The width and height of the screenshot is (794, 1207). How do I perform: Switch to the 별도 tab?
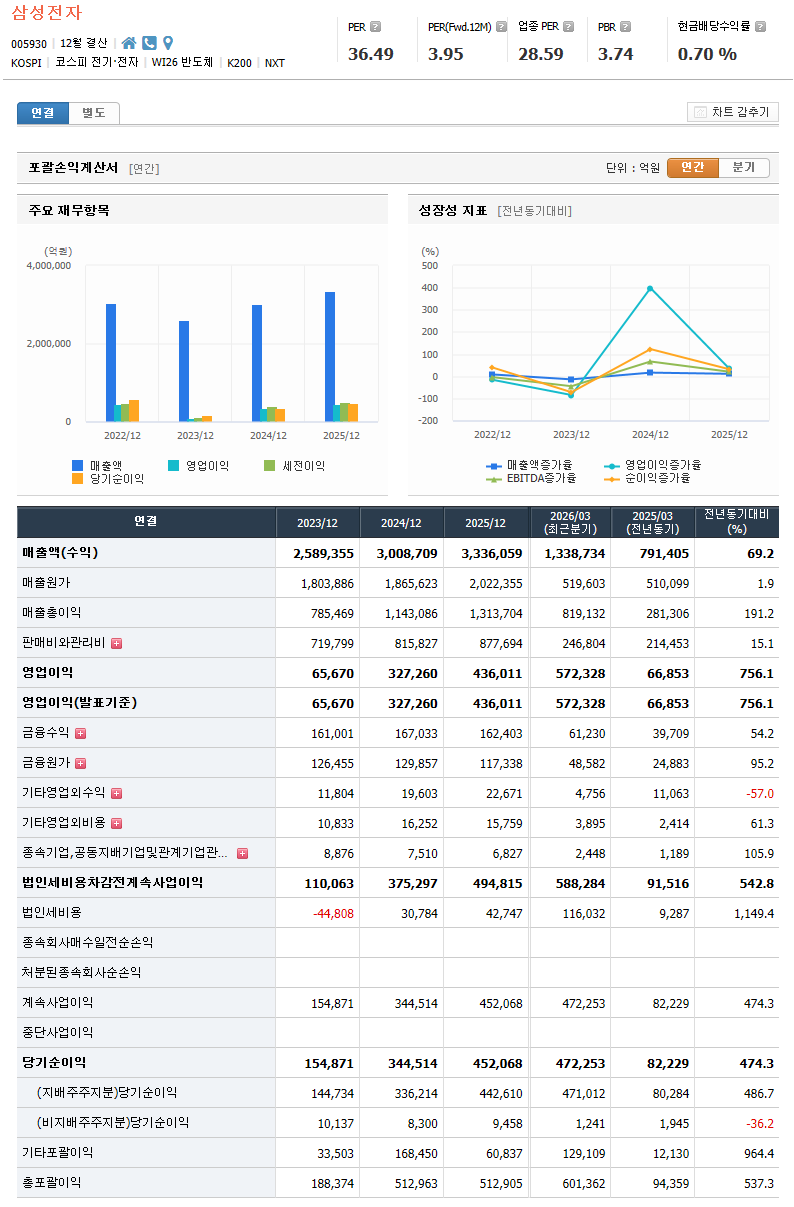94,113
